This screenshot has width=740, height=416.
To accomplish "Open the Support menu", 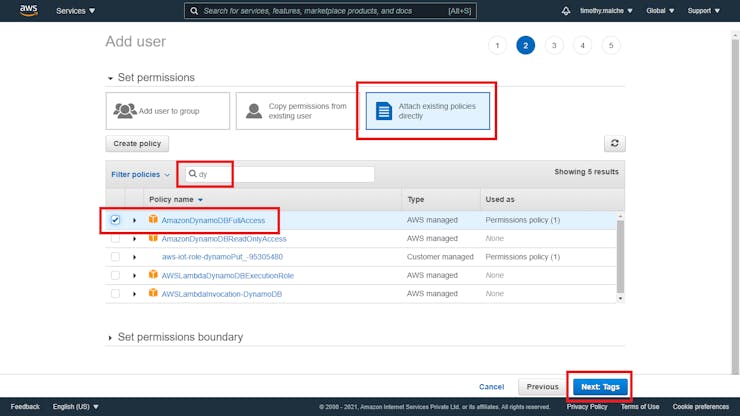I will point(703,11).
